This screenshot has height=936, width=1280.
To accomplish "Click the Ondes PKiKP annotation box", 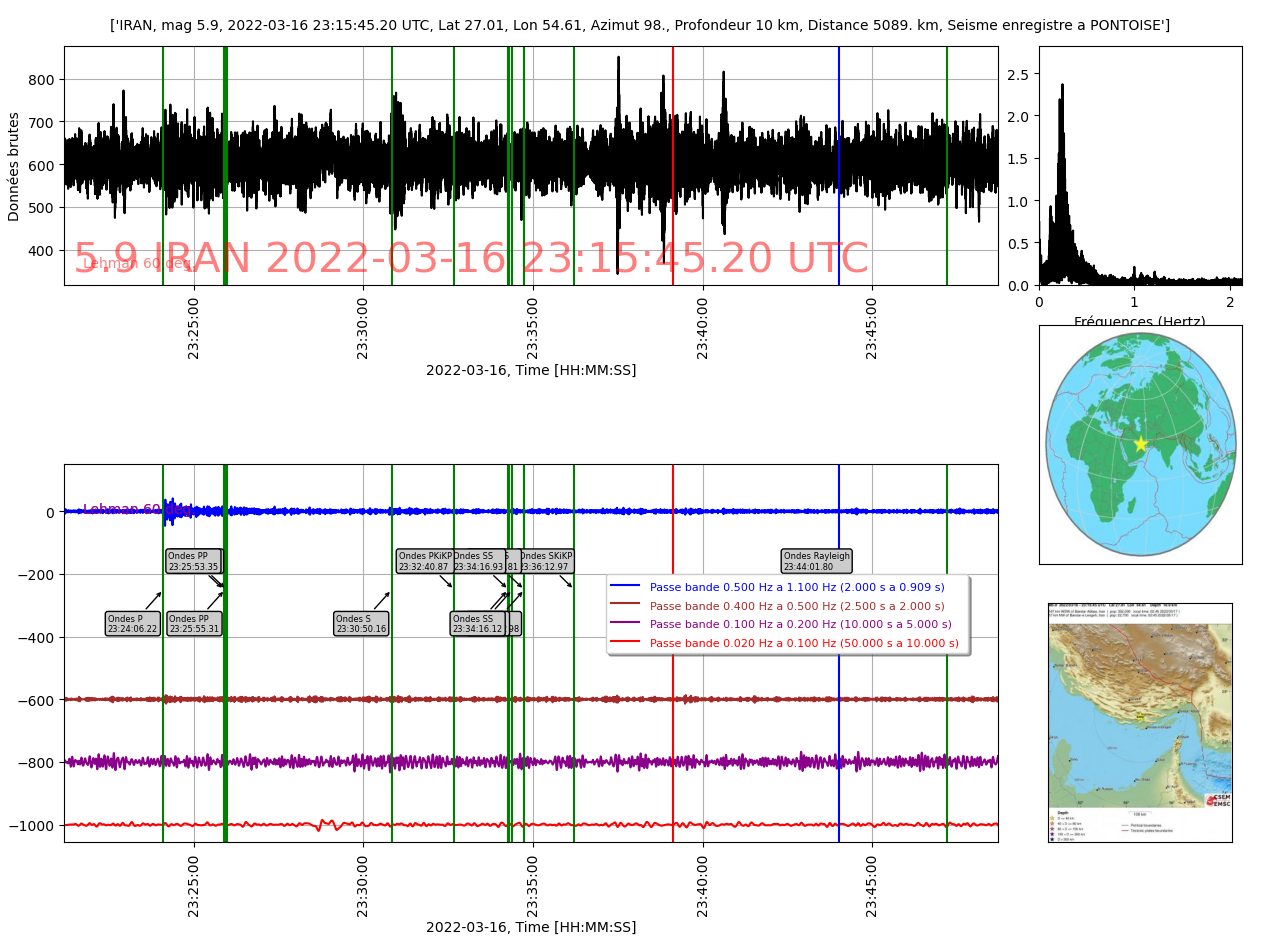I will coord(424,561).
